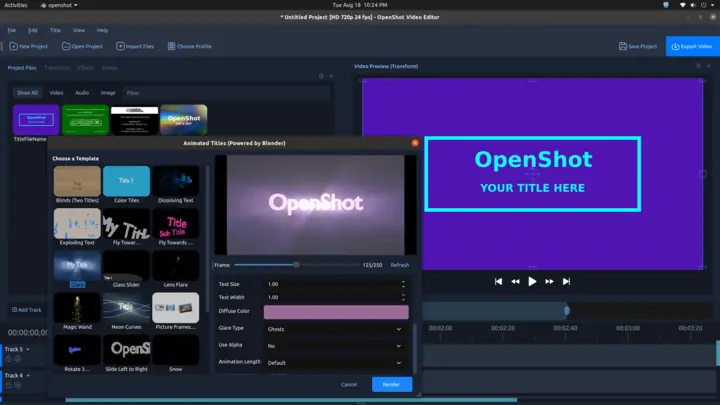720x405 pixels.
Task: Open the network status icon
Action: pyautogui.click(x=683, y=5)
